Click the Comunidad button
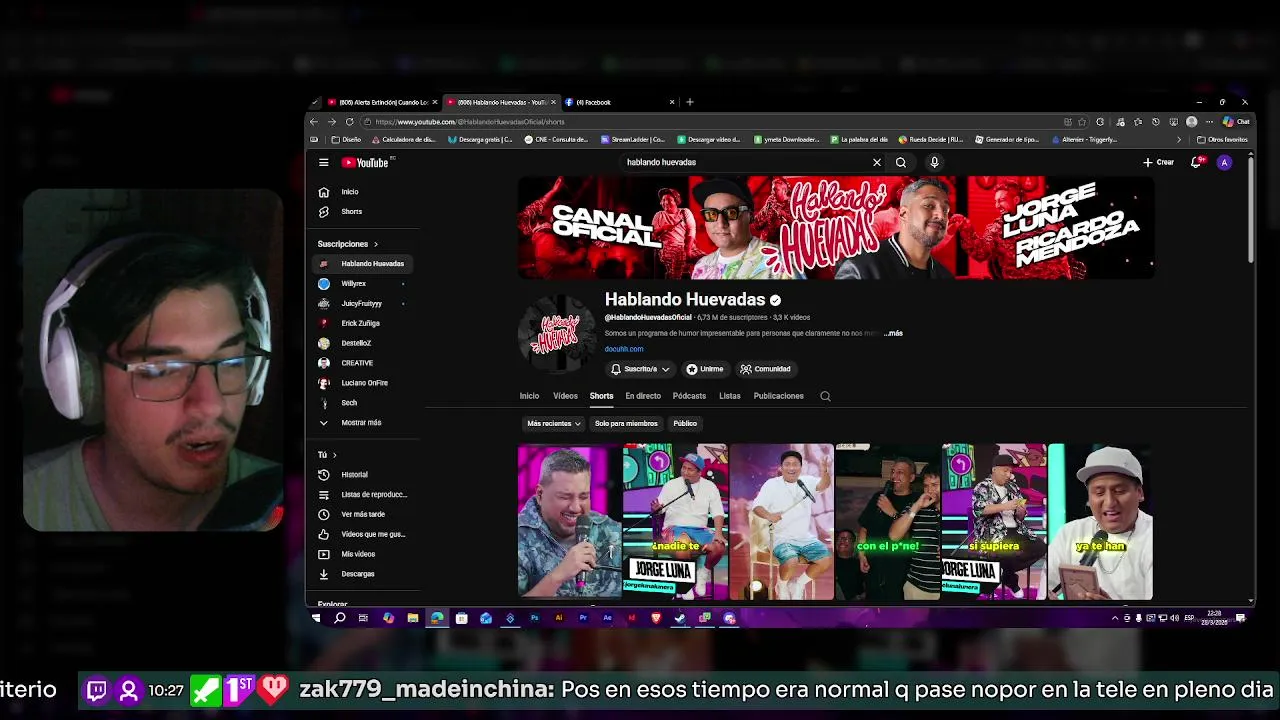The image size is (1280, 720). (x=766, y=369)
